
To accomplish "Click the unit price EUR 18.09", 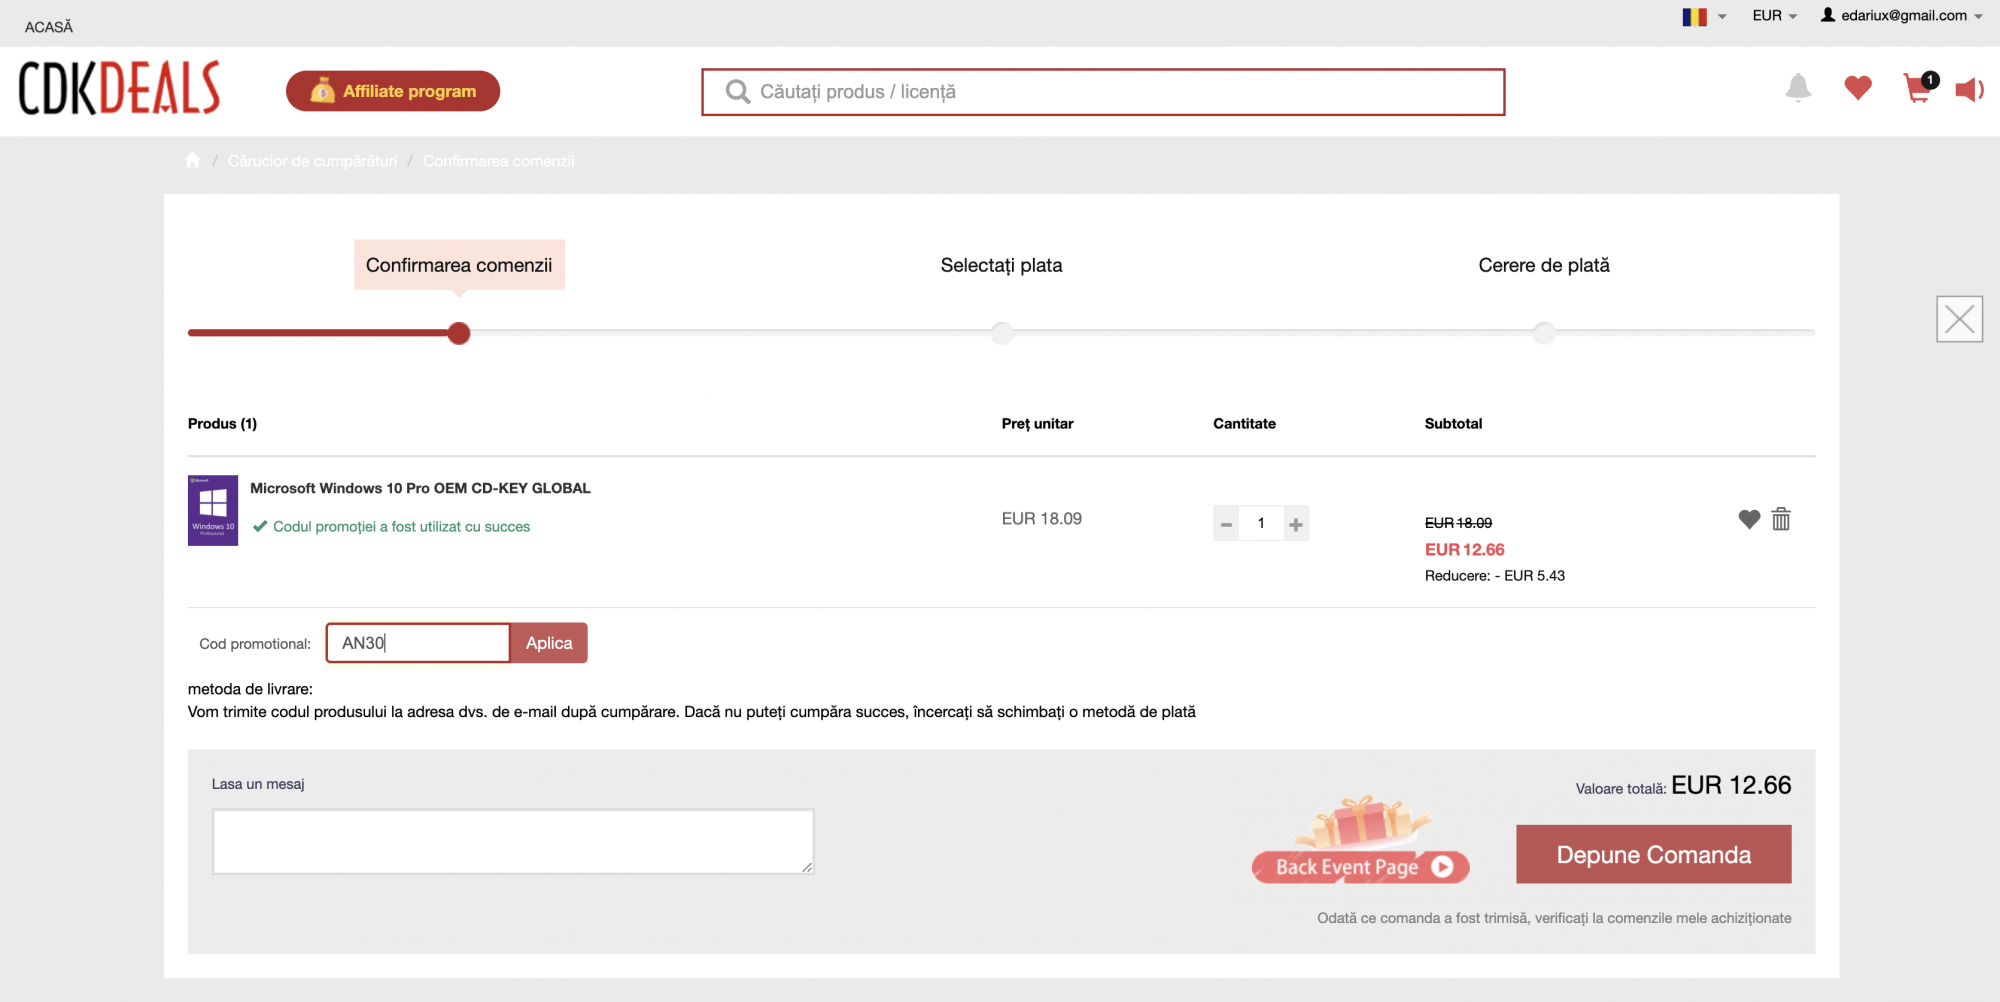I will 1042,519.
